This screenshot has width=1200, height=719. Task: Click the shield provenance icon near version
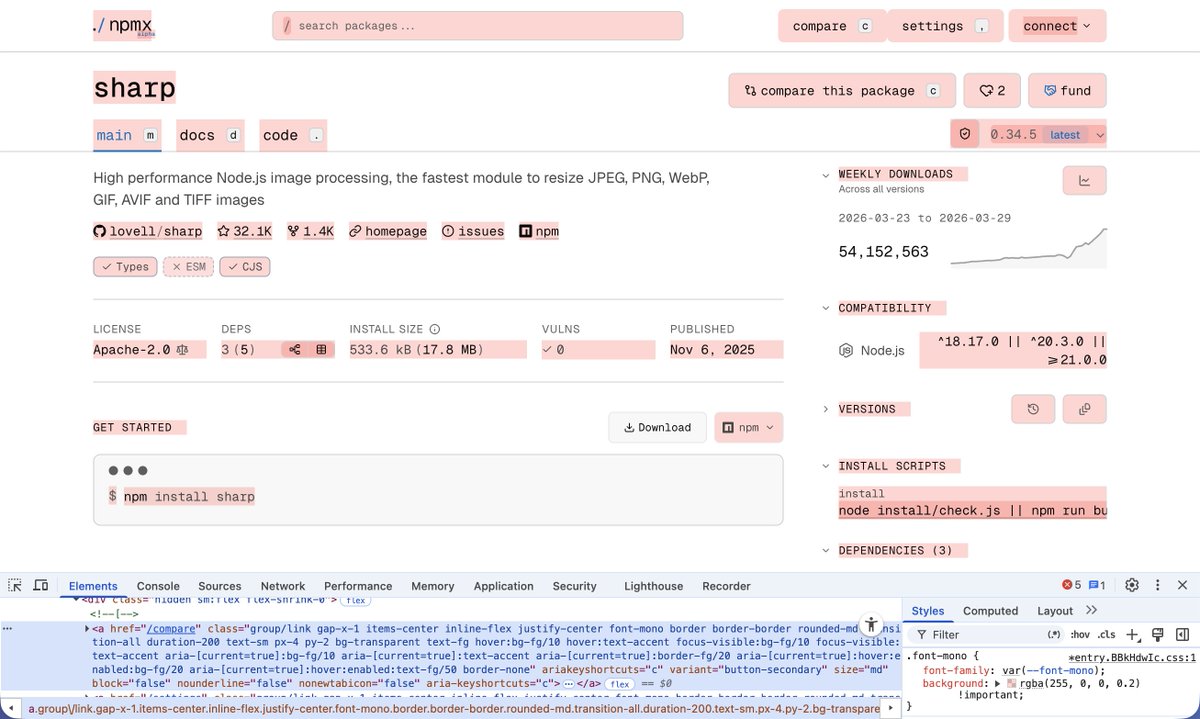tap(965, 134)
